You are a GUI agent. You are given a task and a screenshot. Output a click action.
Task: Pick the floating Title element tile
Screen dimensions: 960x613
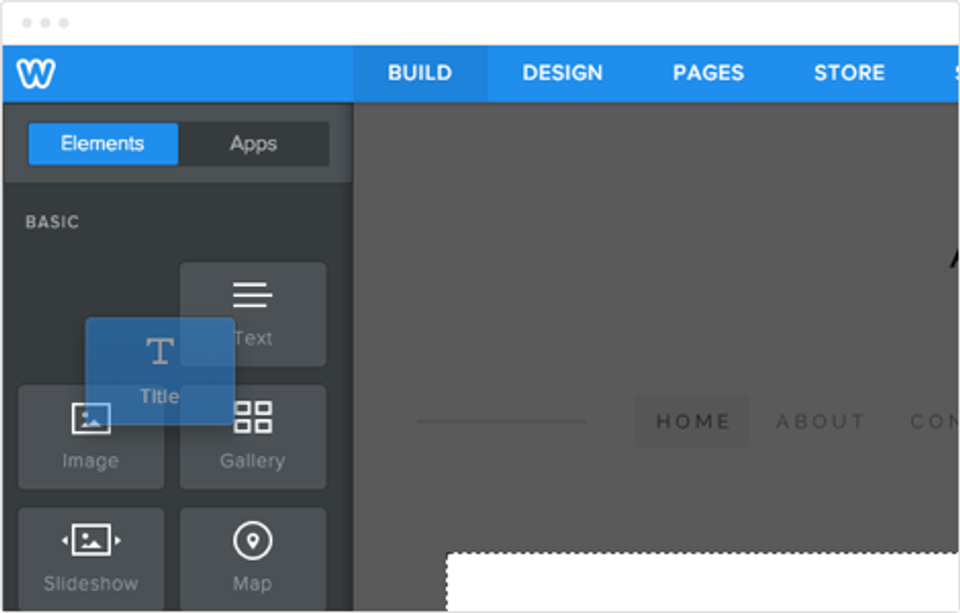[x=160, y=371]
